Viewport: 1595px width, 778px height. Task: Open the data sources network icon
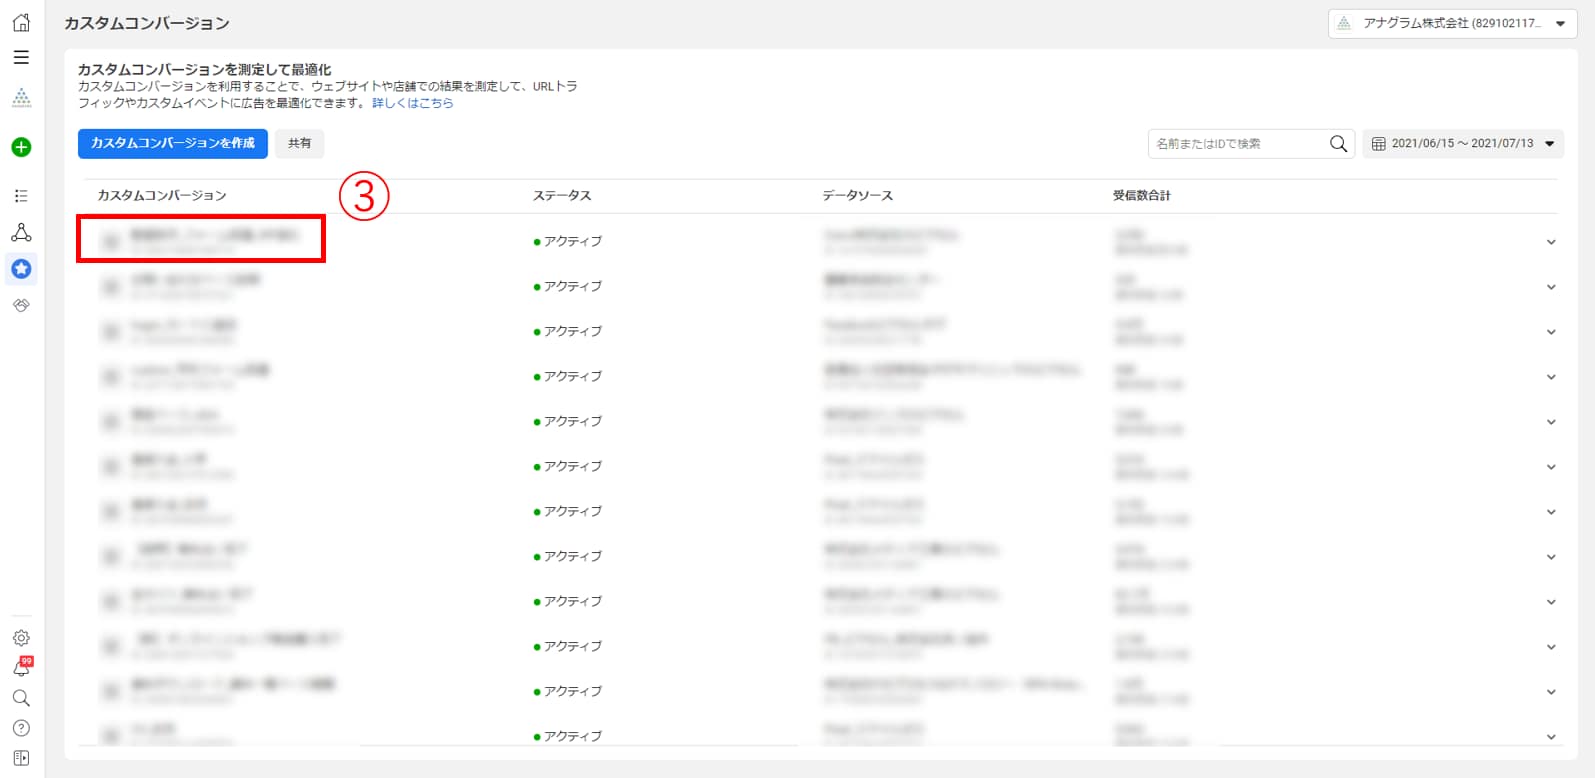click(x=21, y=233)
